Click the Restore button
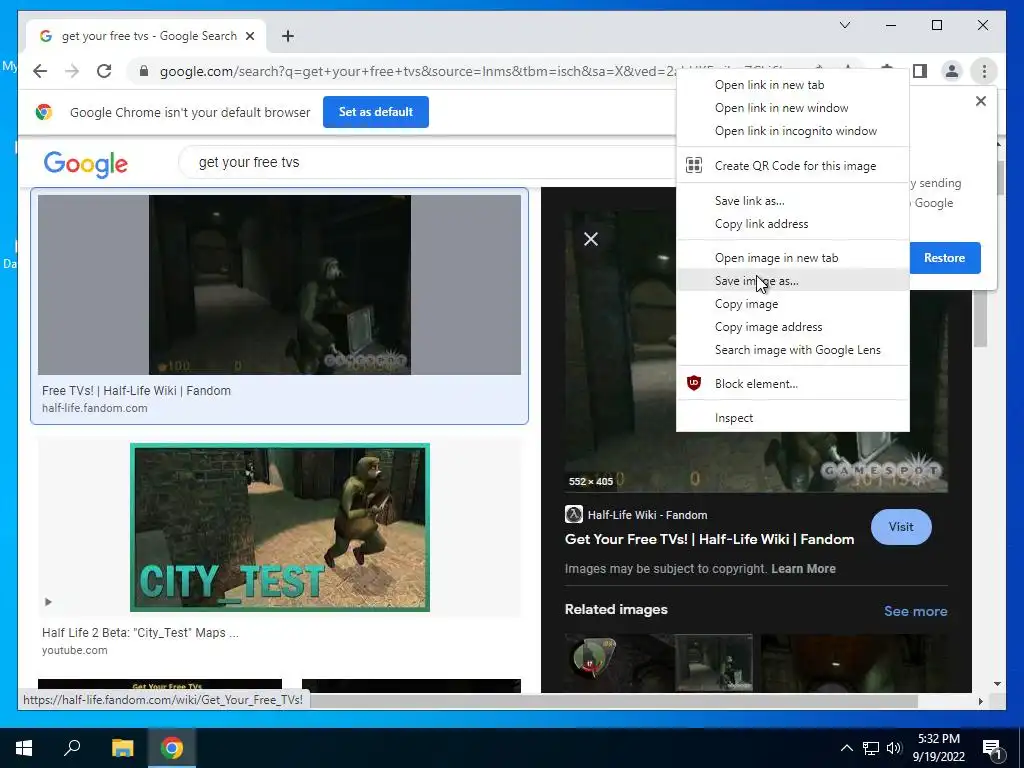The width and height of the screenshot is (1024, 768). tap(944, 258)
